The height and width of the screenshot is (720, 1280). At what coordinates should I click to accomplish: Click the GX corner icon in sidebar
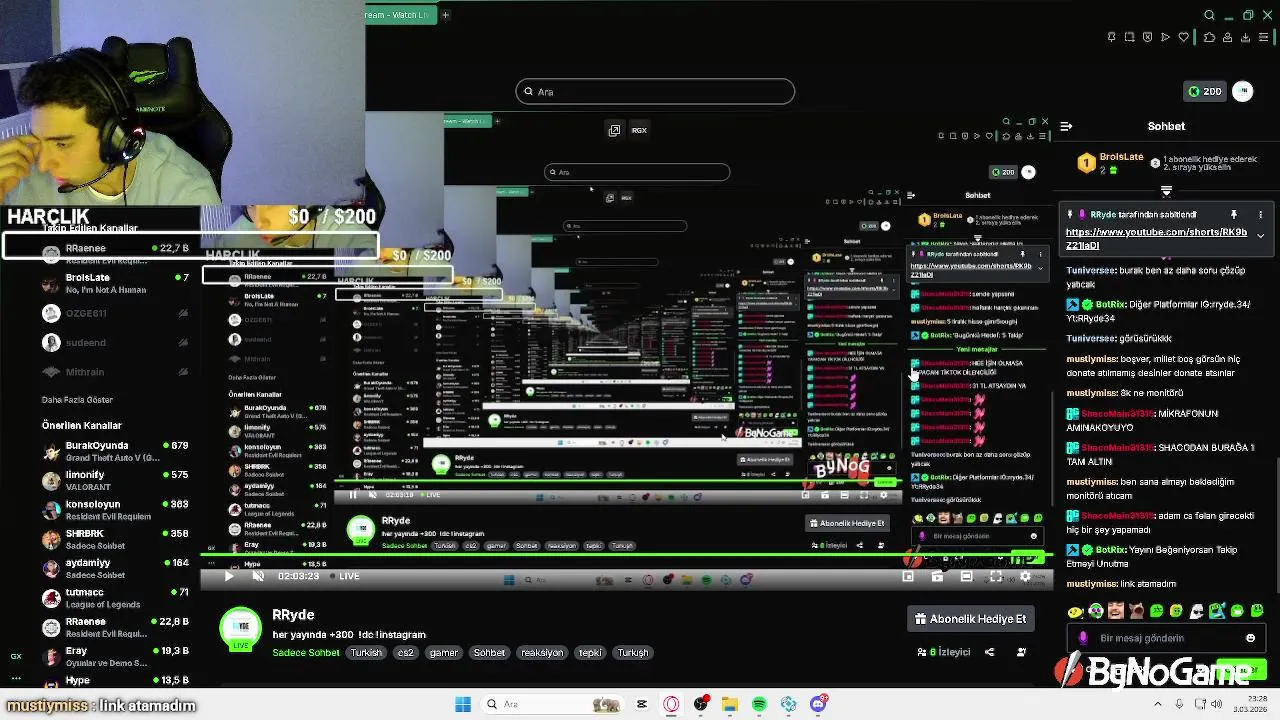tap(16, 656)
